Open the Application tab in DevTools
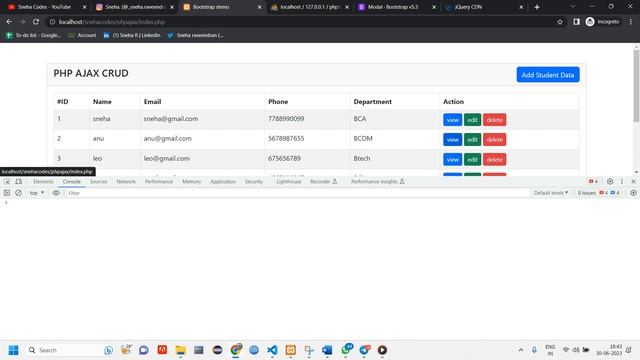Screen dimensions: 640x360 coord(223,182)
